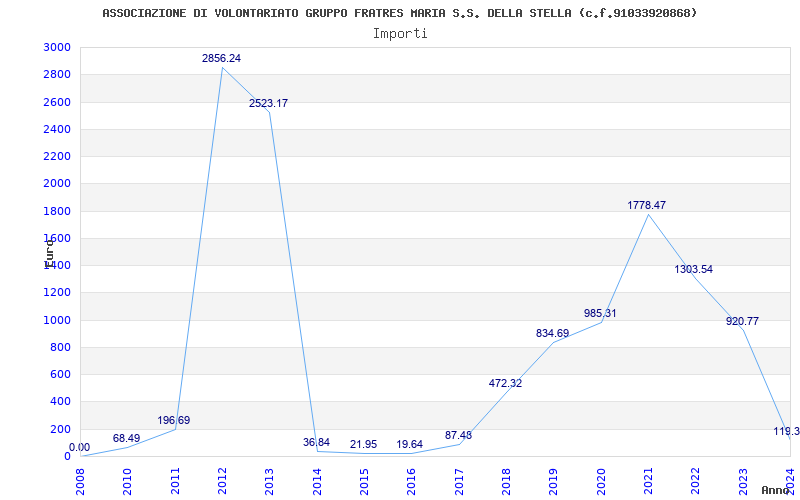
Task: Click the 2021 x-axis year label
Action: pos(648,481)
